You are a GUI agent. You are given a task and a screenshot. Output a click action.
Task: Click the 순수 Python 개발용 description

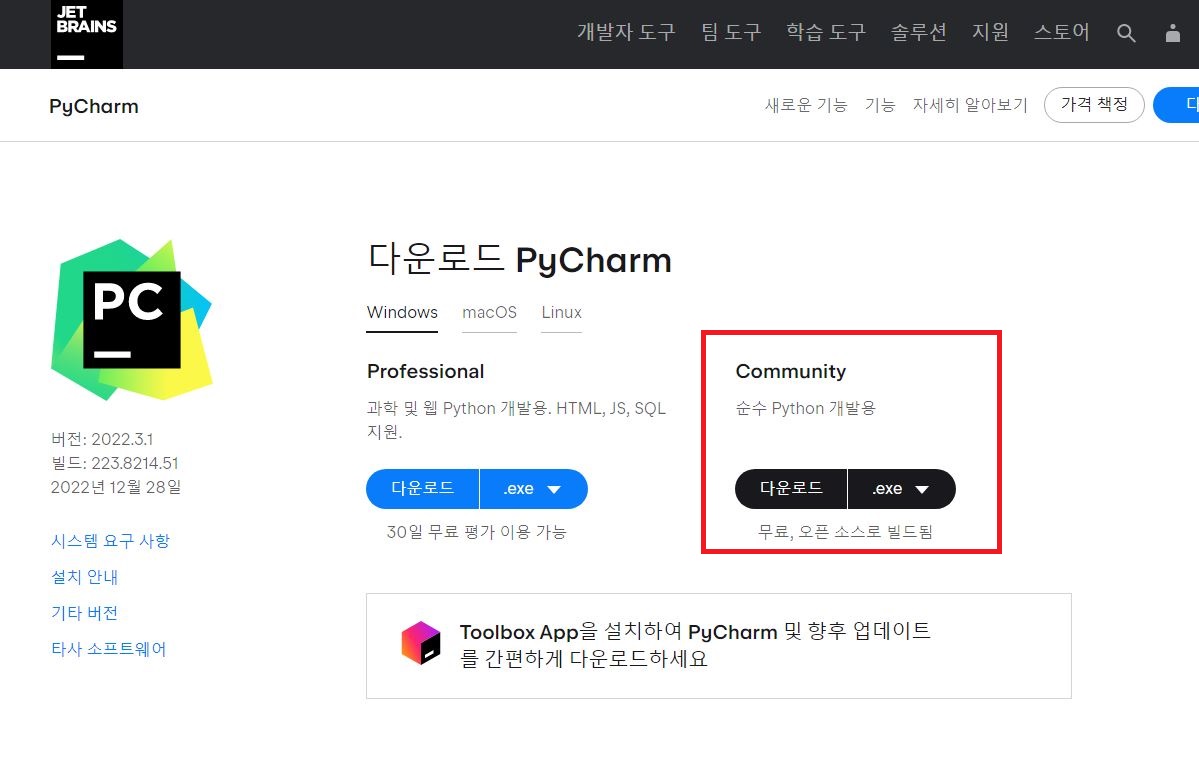805,408
